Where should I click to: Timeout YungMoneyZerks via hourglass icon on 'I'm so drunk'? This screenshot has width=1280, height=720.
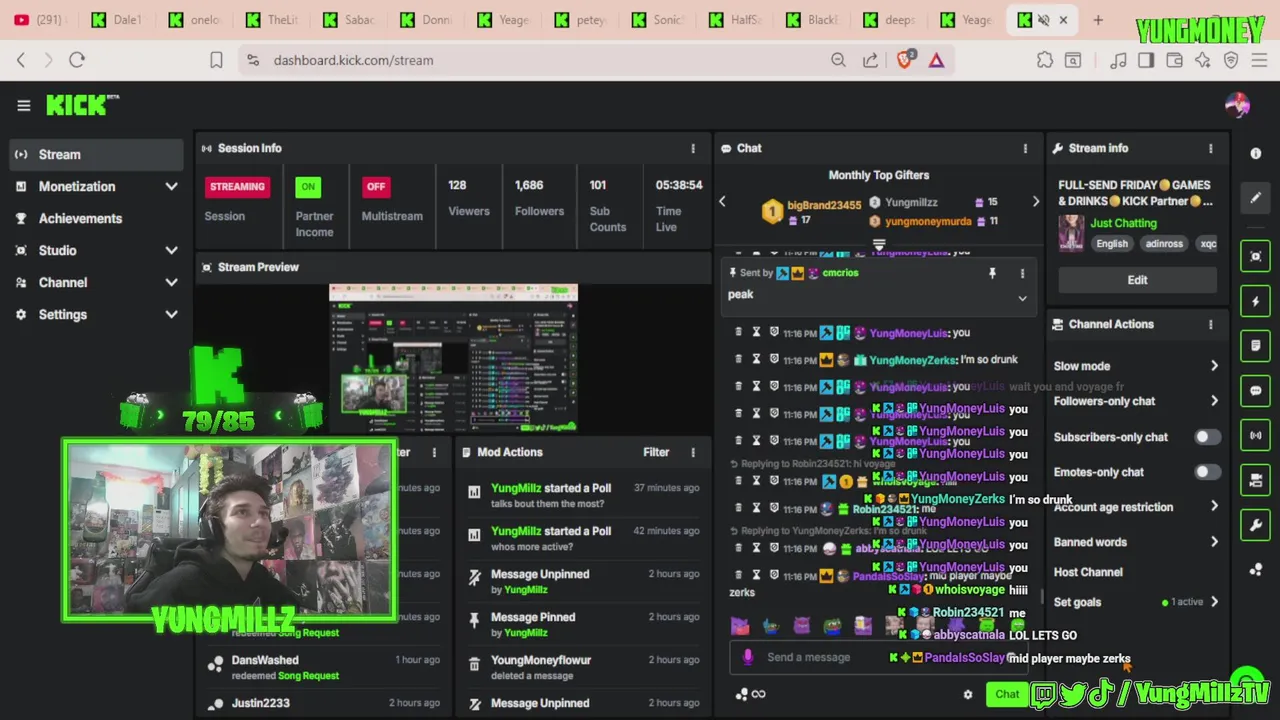(x=756, y=359)
